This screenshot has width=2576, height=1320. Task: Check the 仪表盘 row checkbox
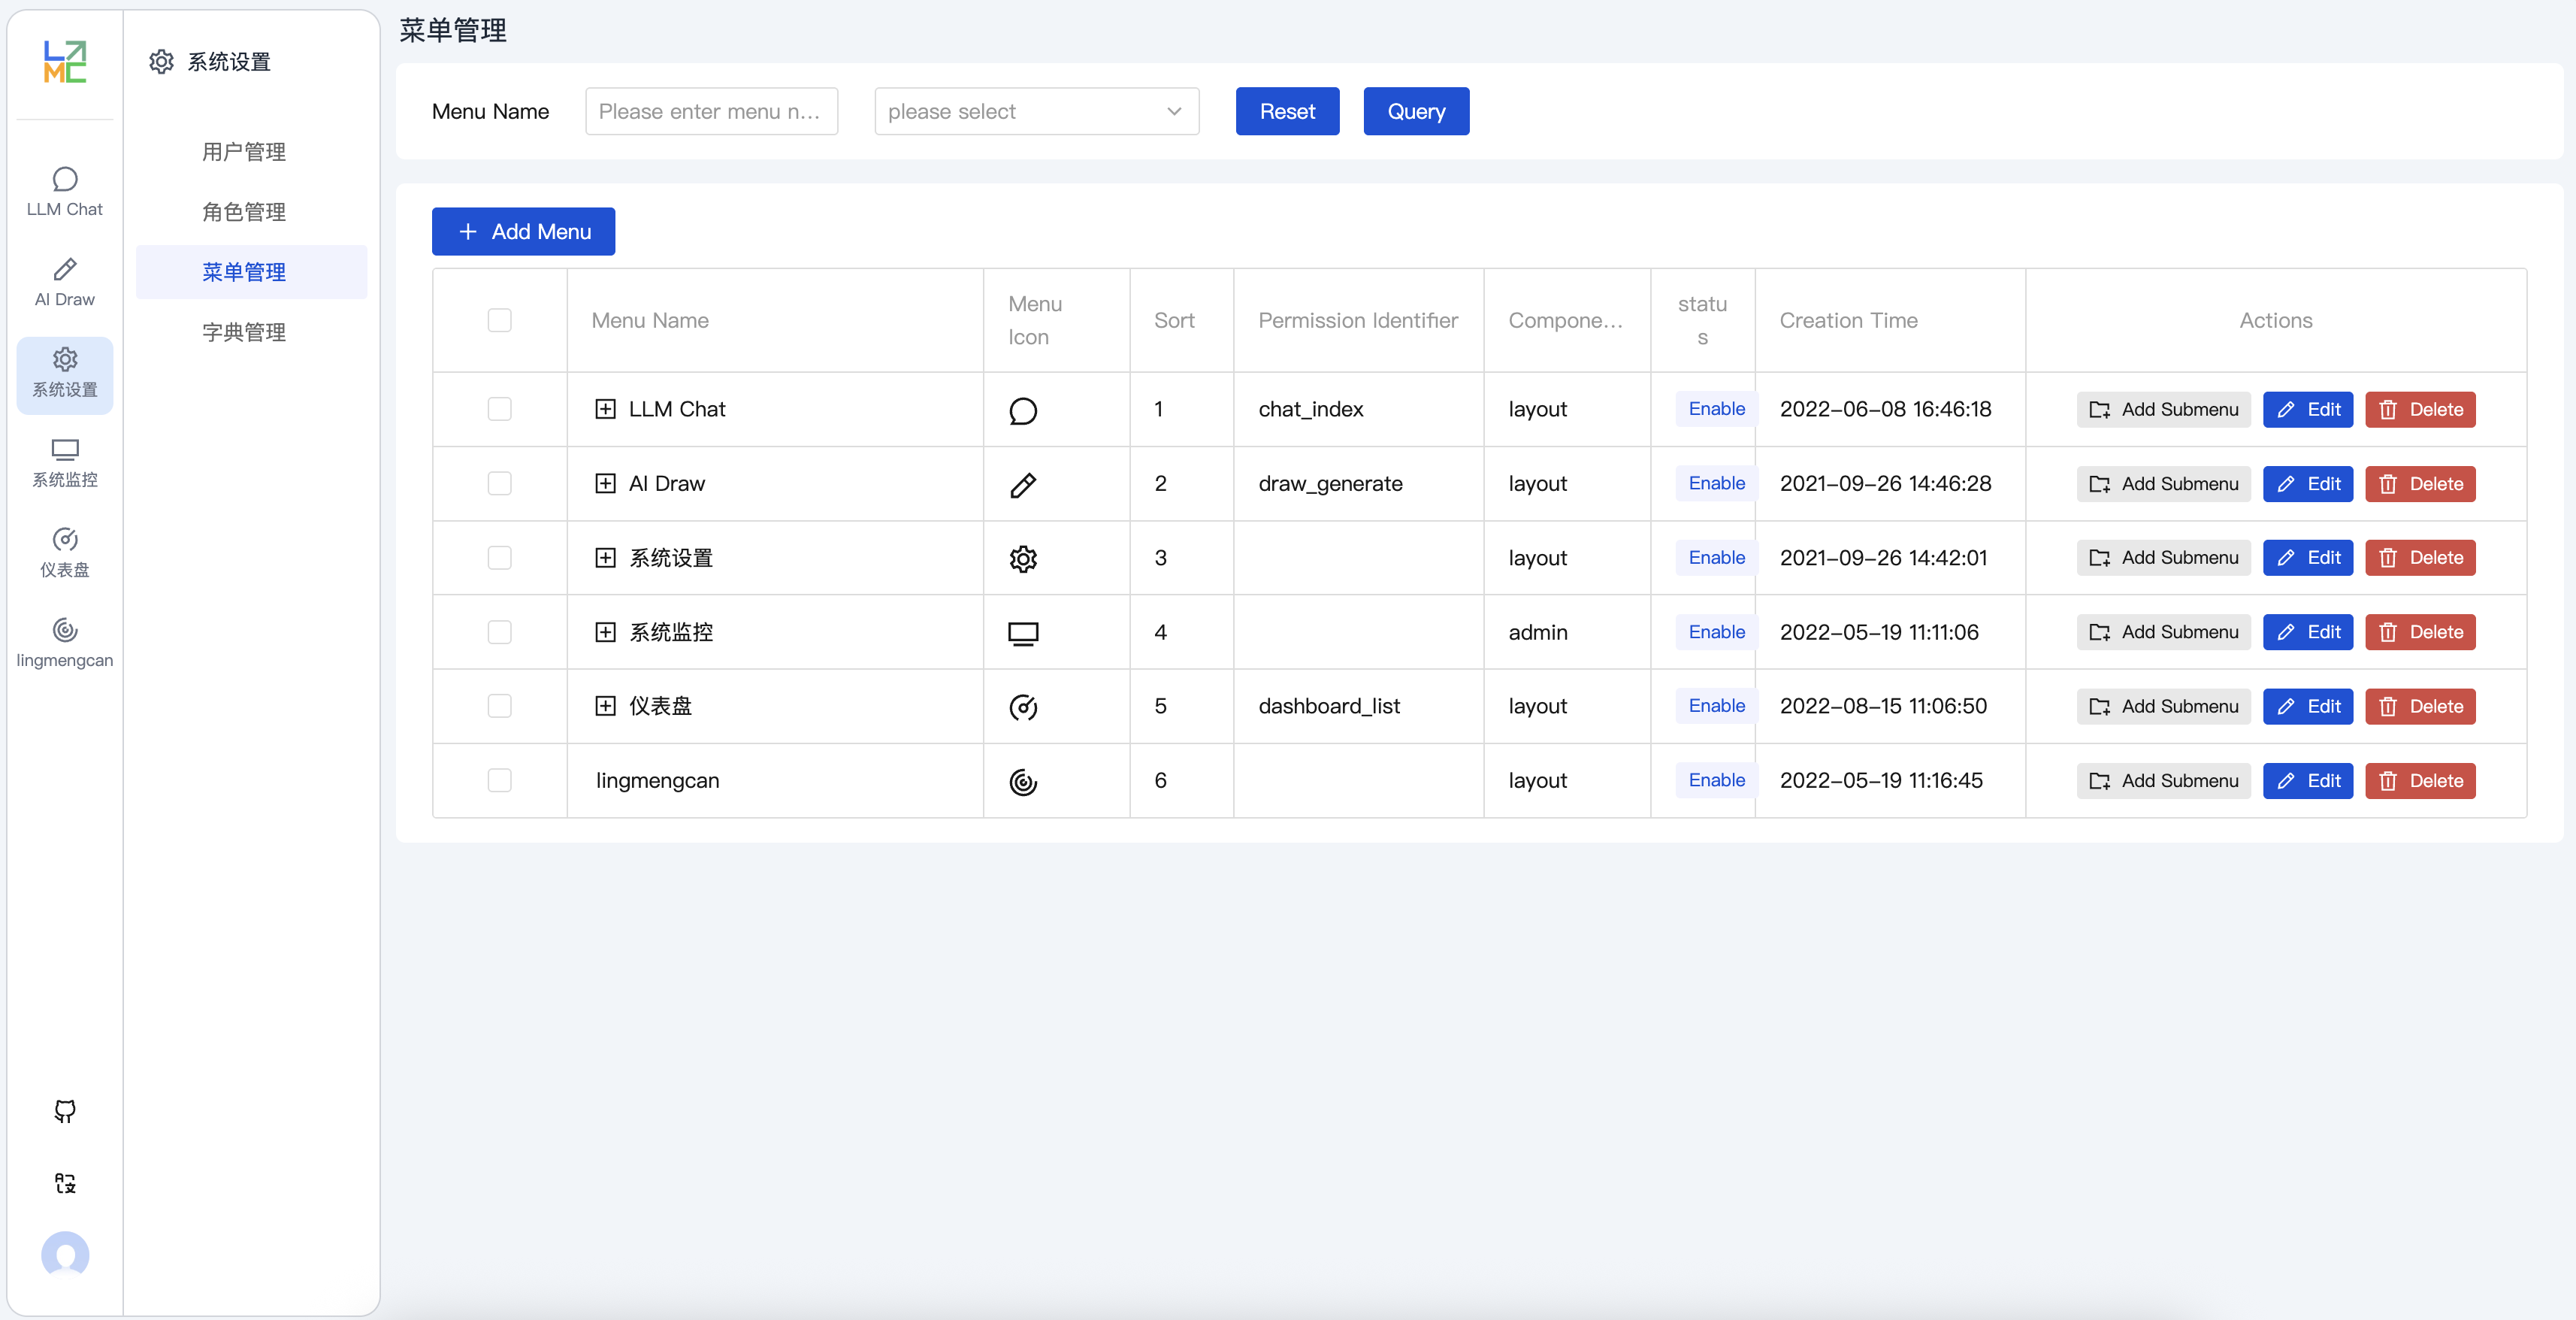pyautogui.click(x=499, y=706)
